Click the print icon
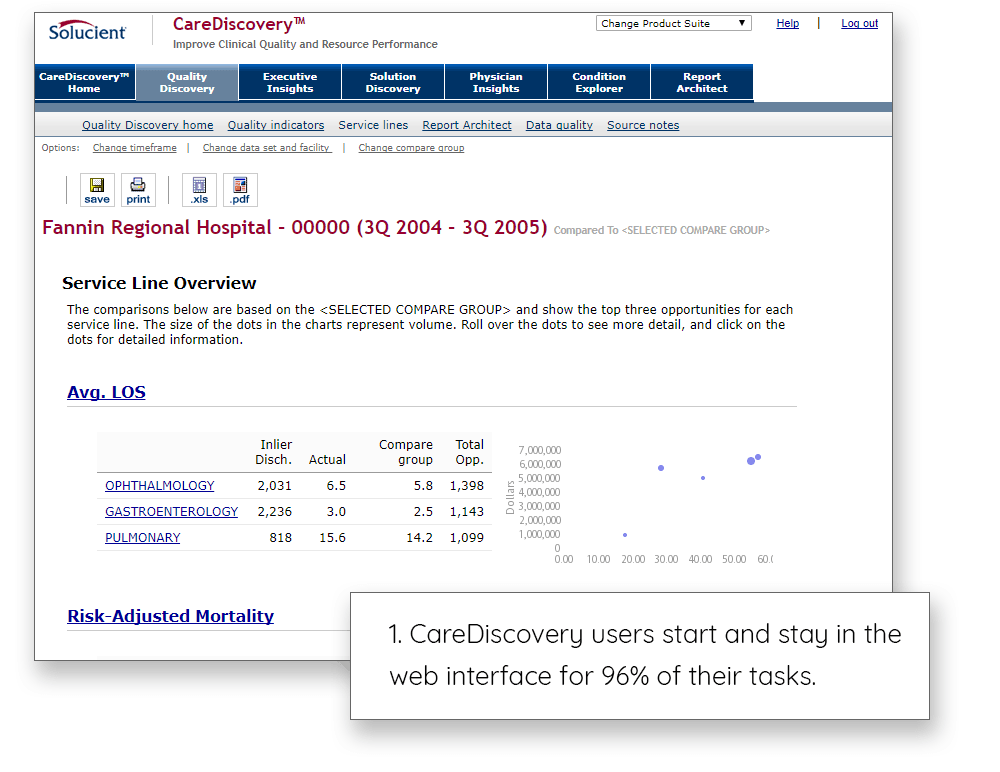Screen dimensions: 1000x772 pos(138,190)
